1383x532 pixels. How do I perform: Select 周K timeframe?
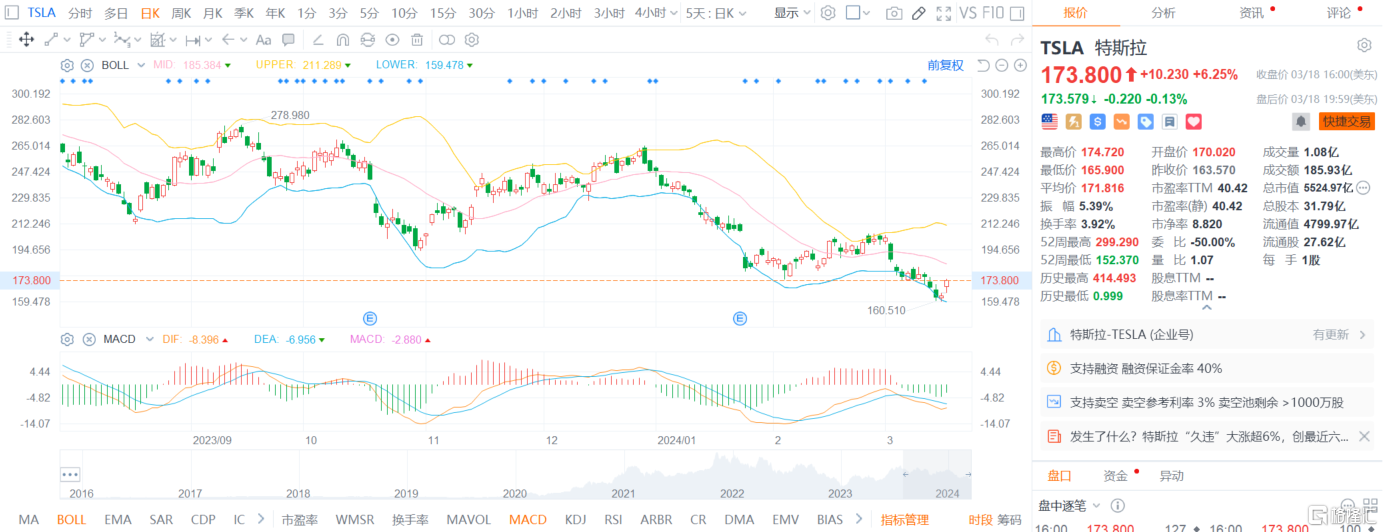(181, 13)
